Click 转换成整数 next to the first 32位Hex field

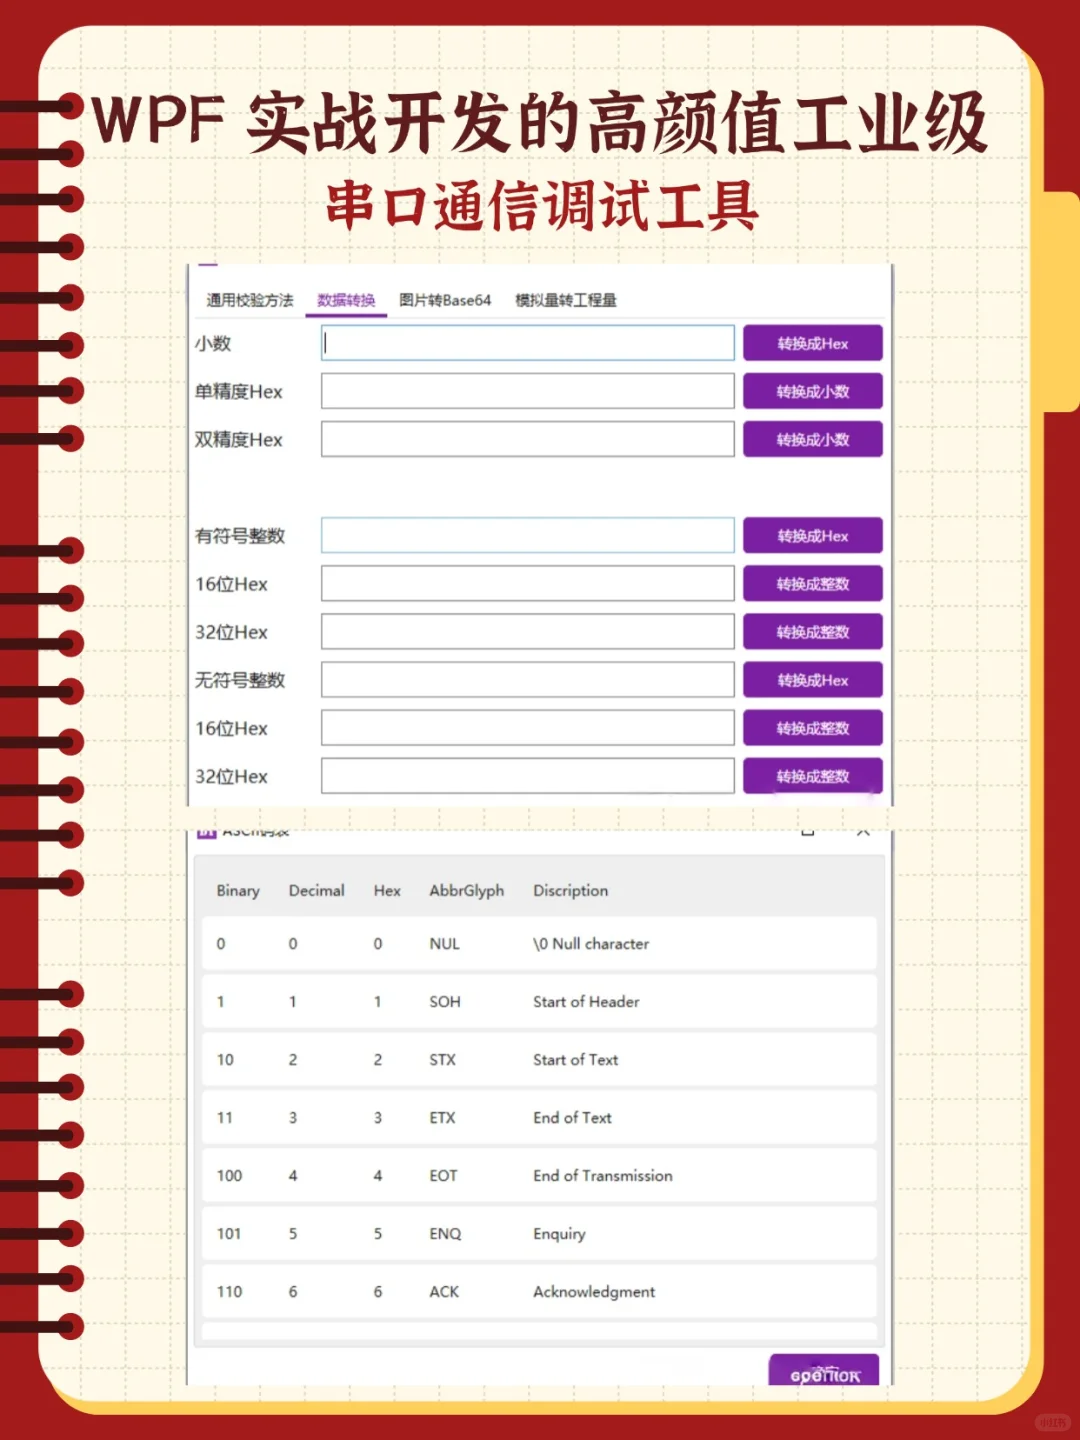[812, 631]
